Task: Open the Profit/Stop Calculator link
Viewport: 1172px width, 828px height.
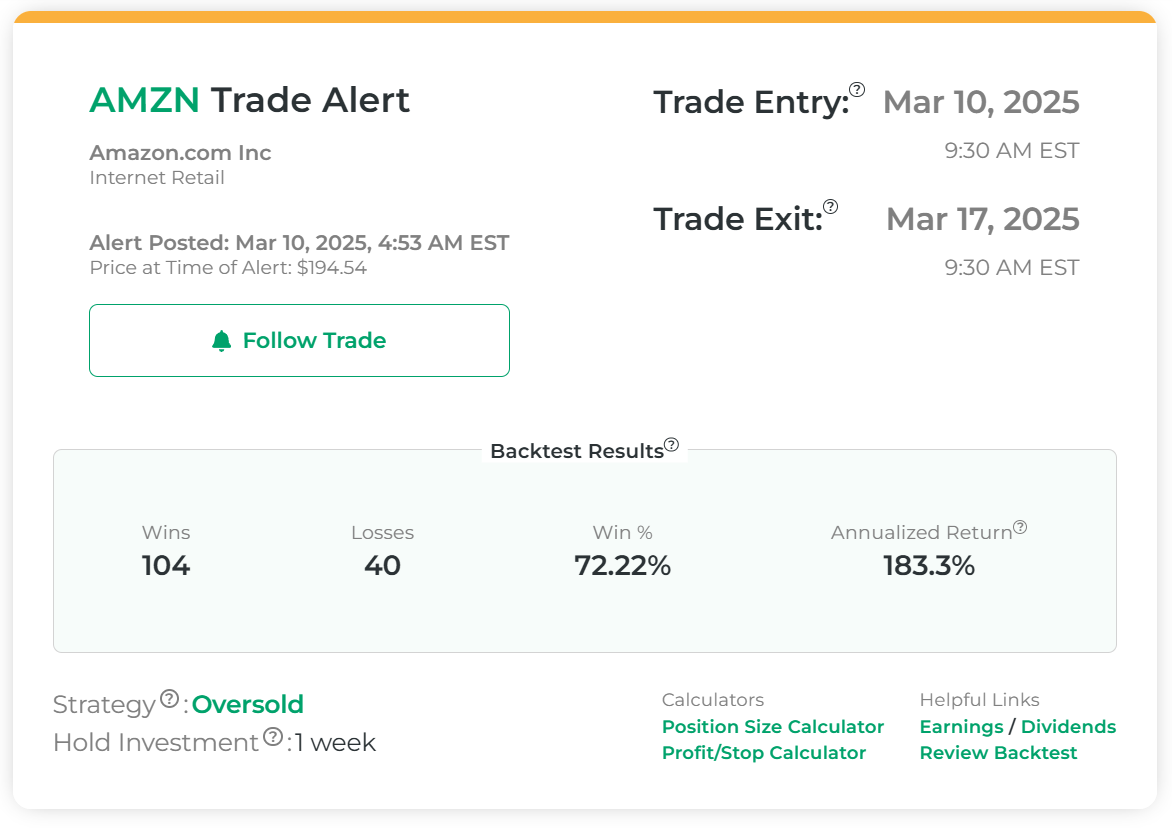Action: (x=764, y=753)
